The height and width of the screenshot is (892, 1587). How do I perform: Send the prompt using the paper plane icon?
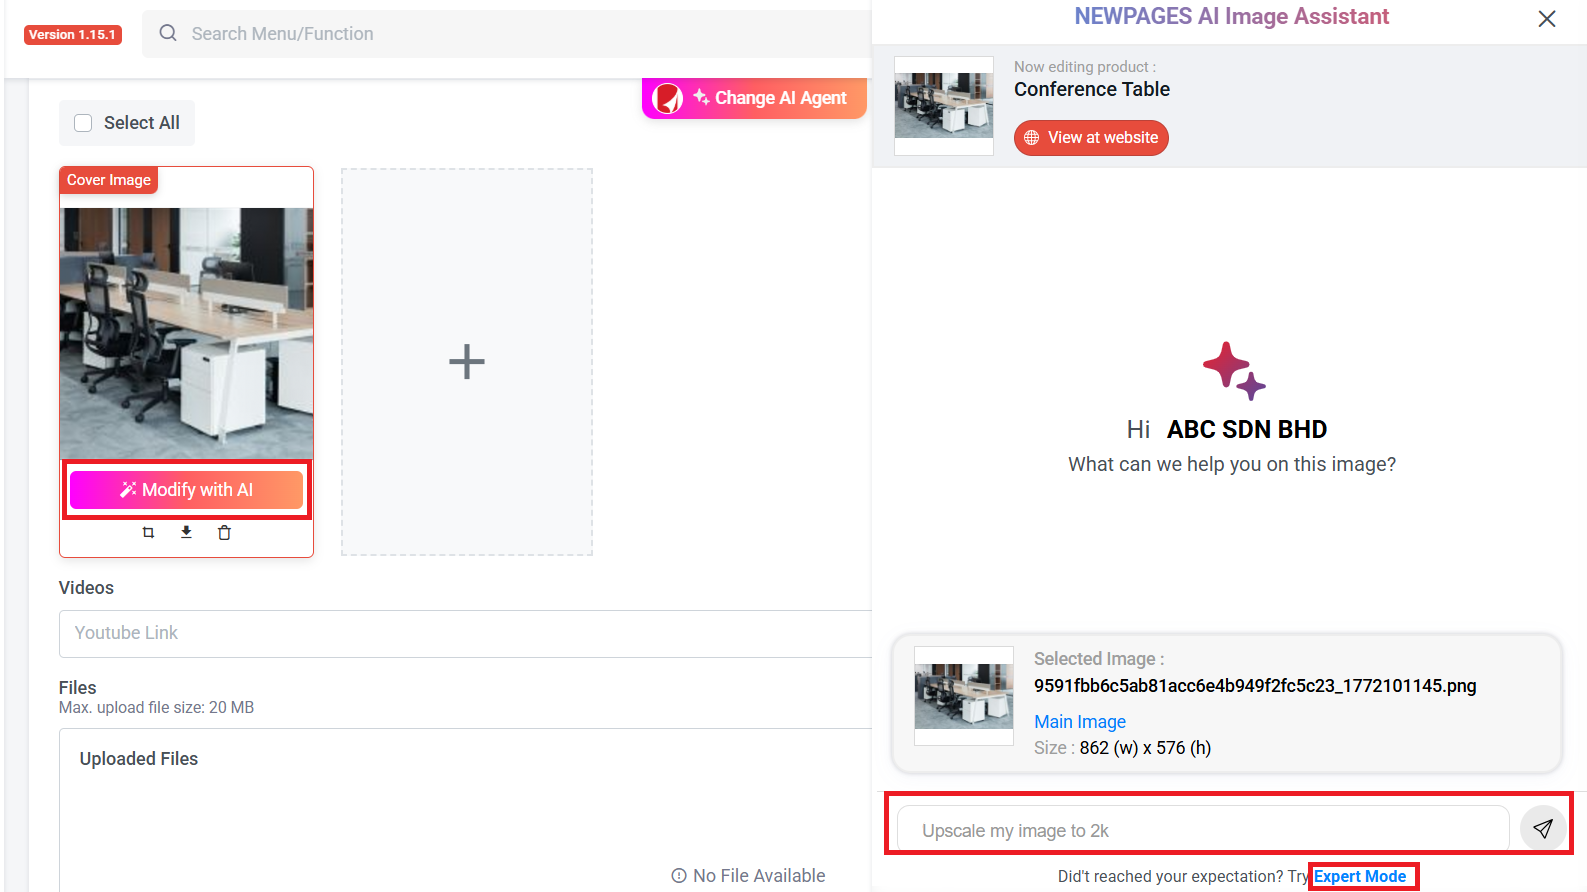pyautogui.click(x=1543, y=829)
